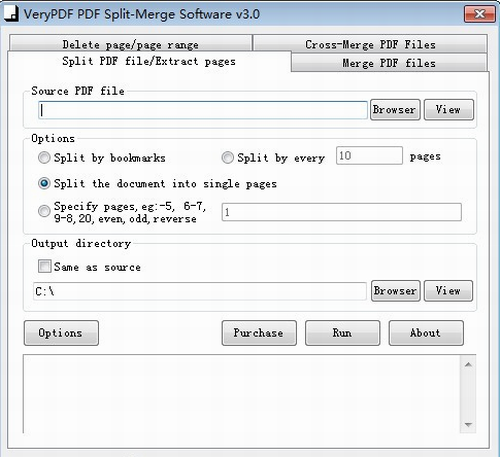The height and width of the screenshot is (457, 500).
Task: Open the Options button at bottom left
Action: coord(61,333)
